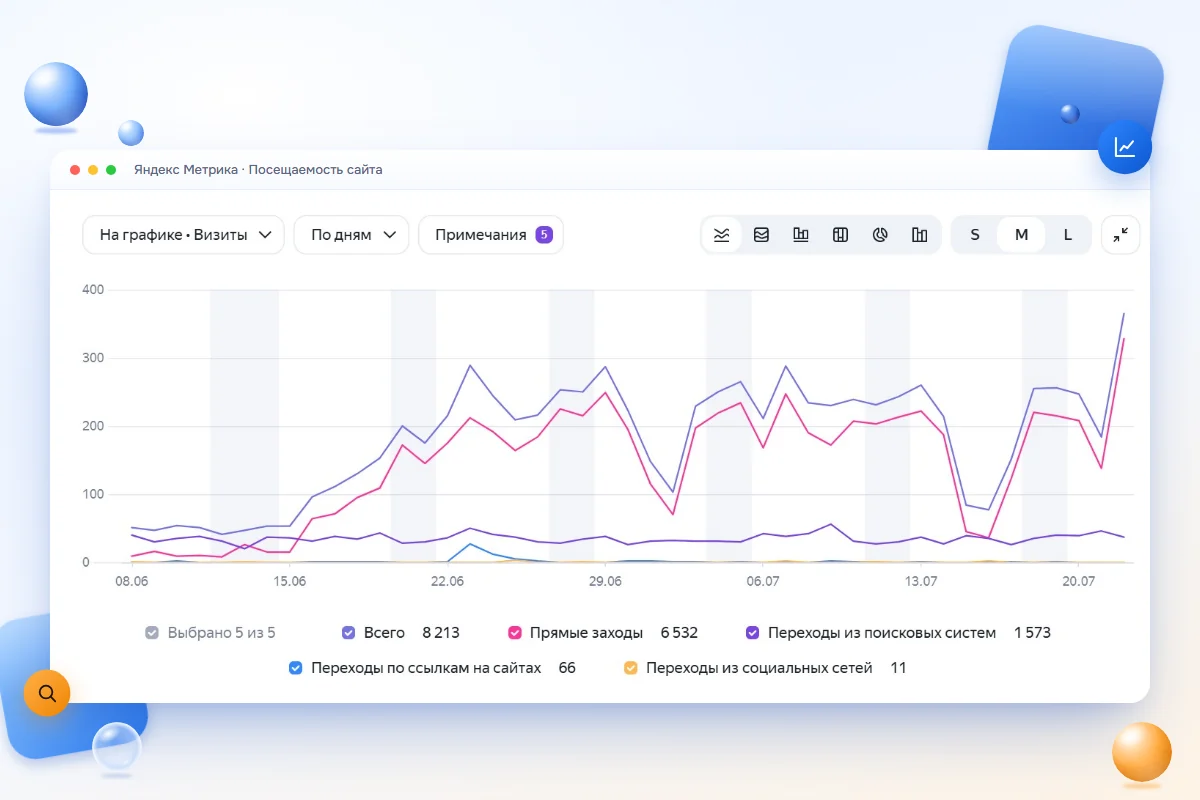Click the blue analytics chart badge icon
Image resolution: width=1200 pixels, height=800 pixels.
pos(1125,147)
